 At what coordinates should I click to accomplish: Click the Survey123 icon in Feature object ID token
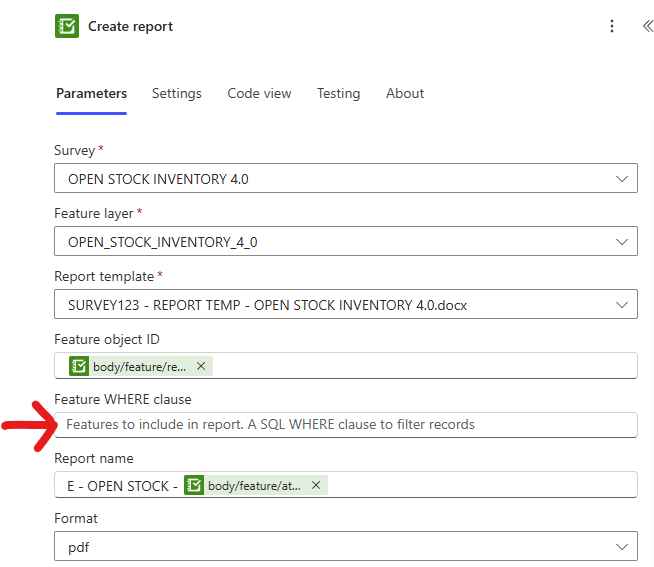point(79,366)
